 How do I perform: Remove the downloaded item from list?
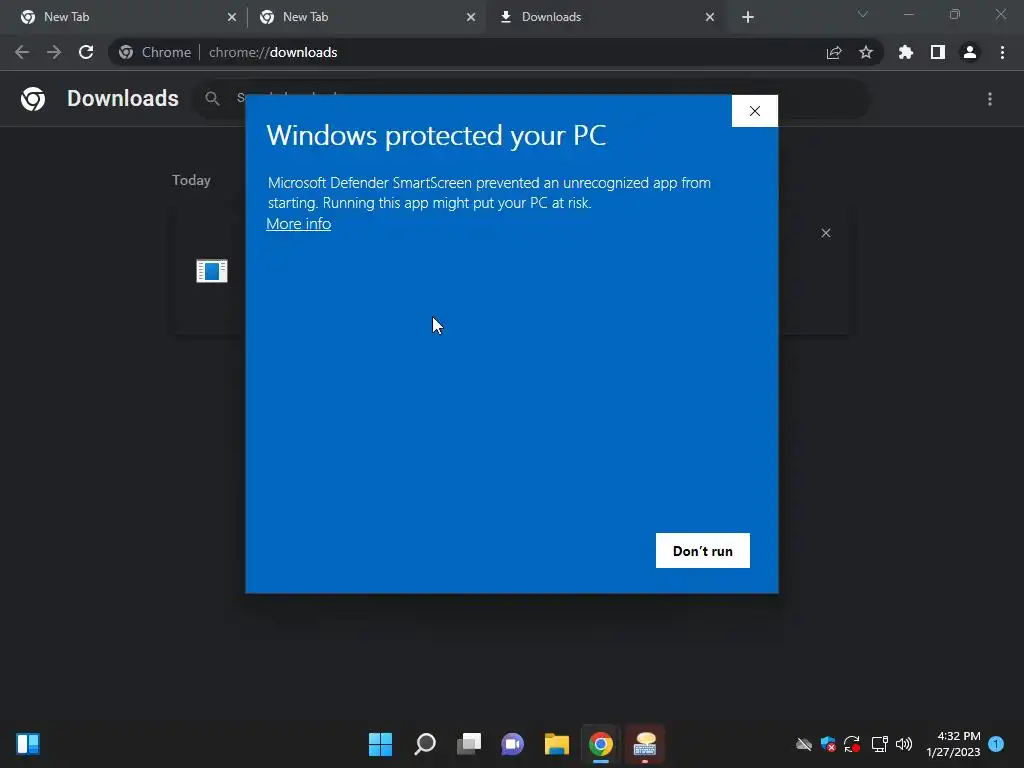[826, 233]
